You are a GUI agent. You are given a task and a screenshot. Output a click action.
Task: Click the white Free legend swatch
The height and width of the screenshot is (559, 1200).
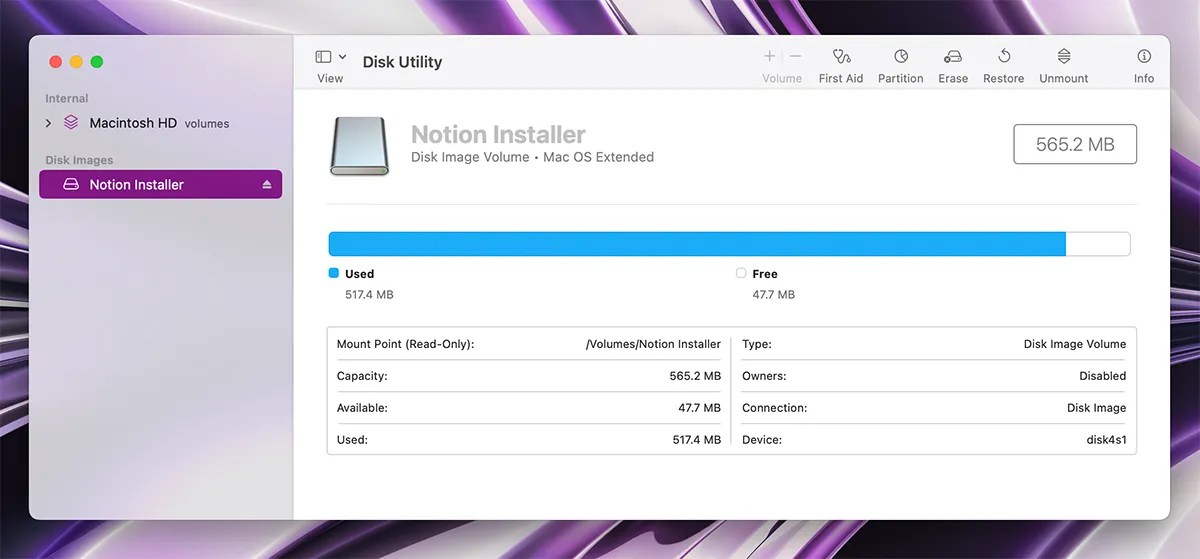pyautogui.click(x=741, y=273)
